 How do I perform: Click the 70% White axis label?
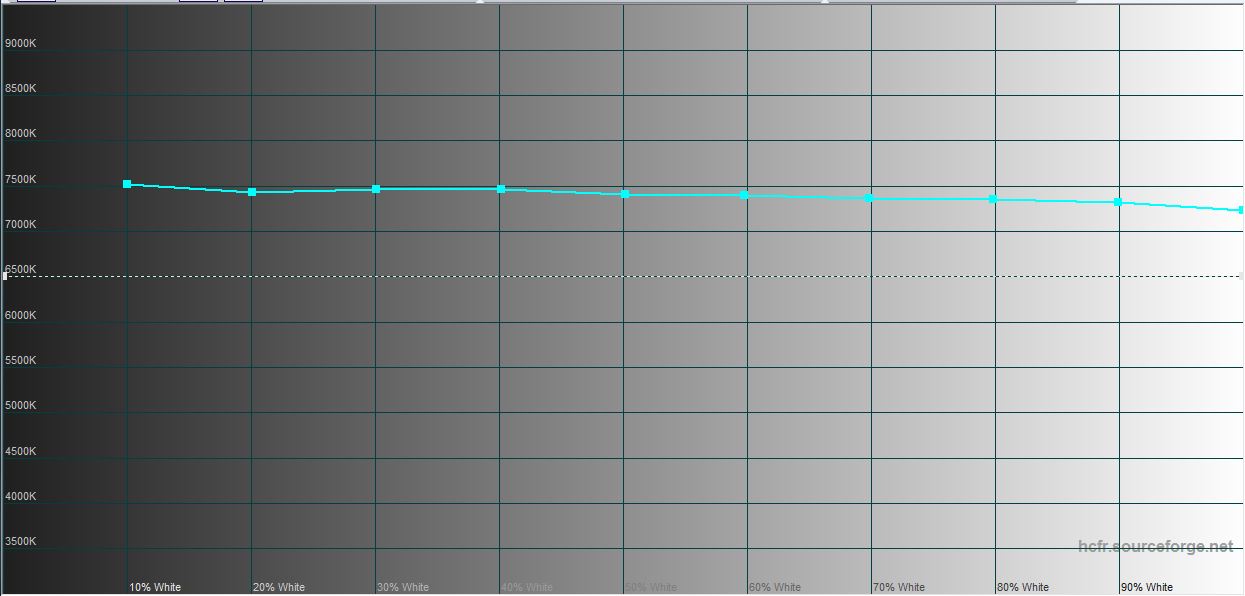point(898,587)
